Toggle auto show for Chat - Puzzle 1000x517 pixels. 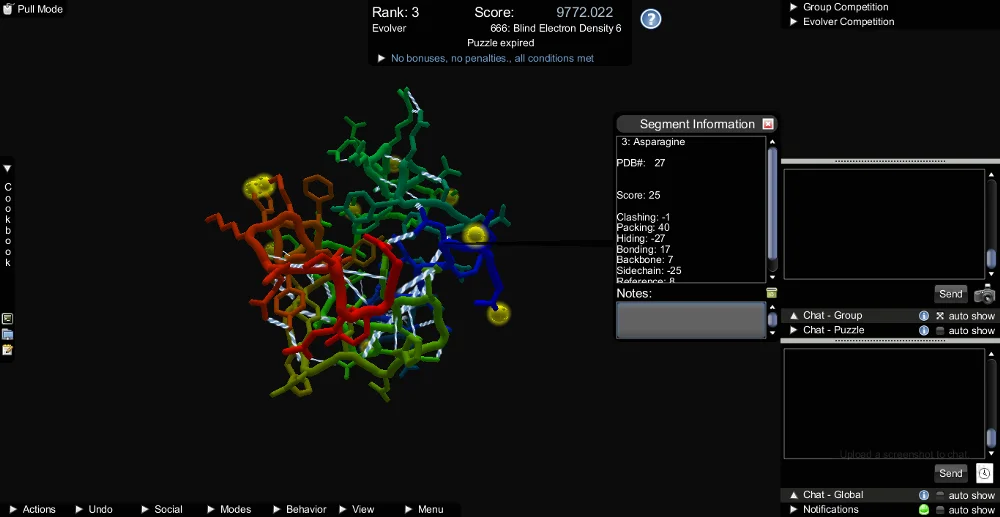940,331
